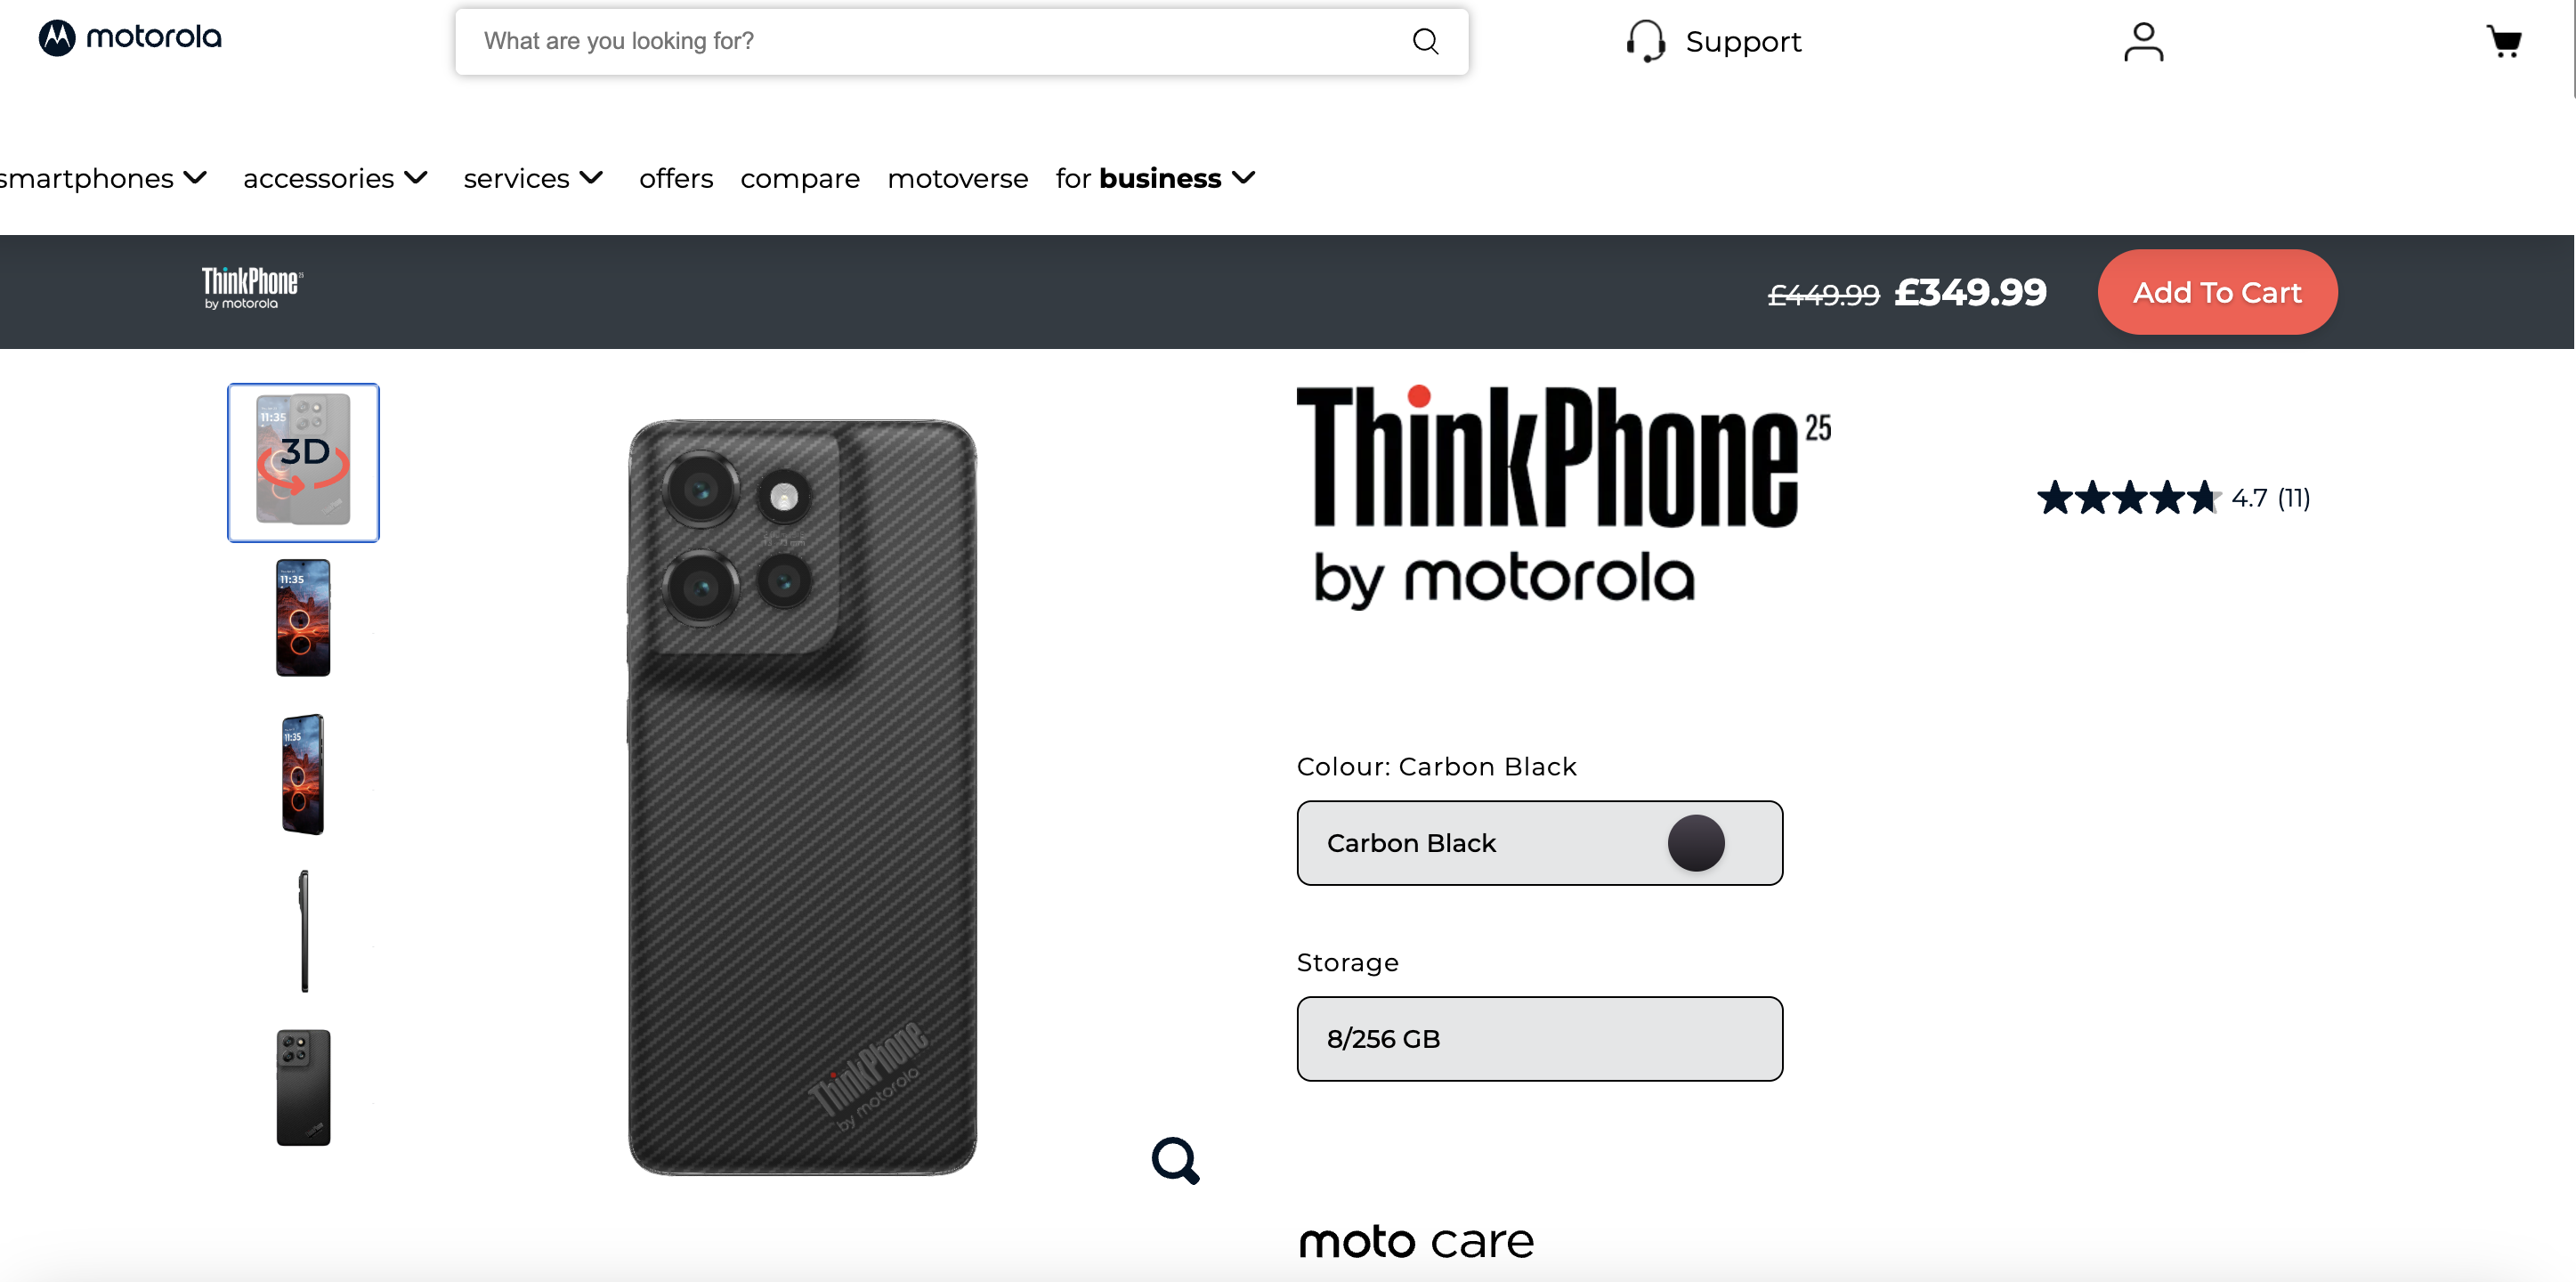The width and height of the screenshot is (2576, 1282).
Task: Click the ThinkPhone logo in dark banner
Action: (252, 288)
